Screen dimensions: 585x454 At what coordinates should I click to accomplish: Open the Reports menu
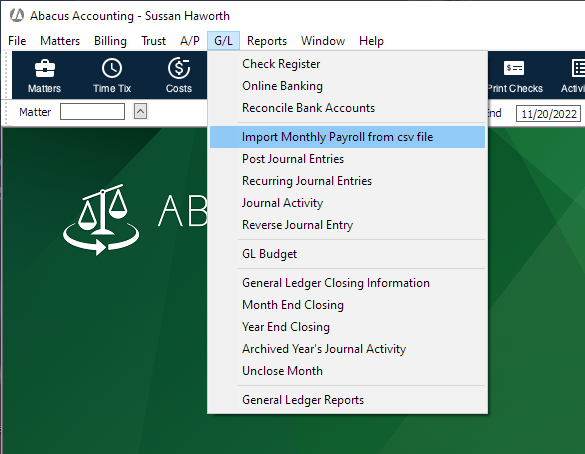(x=267, y=41)
